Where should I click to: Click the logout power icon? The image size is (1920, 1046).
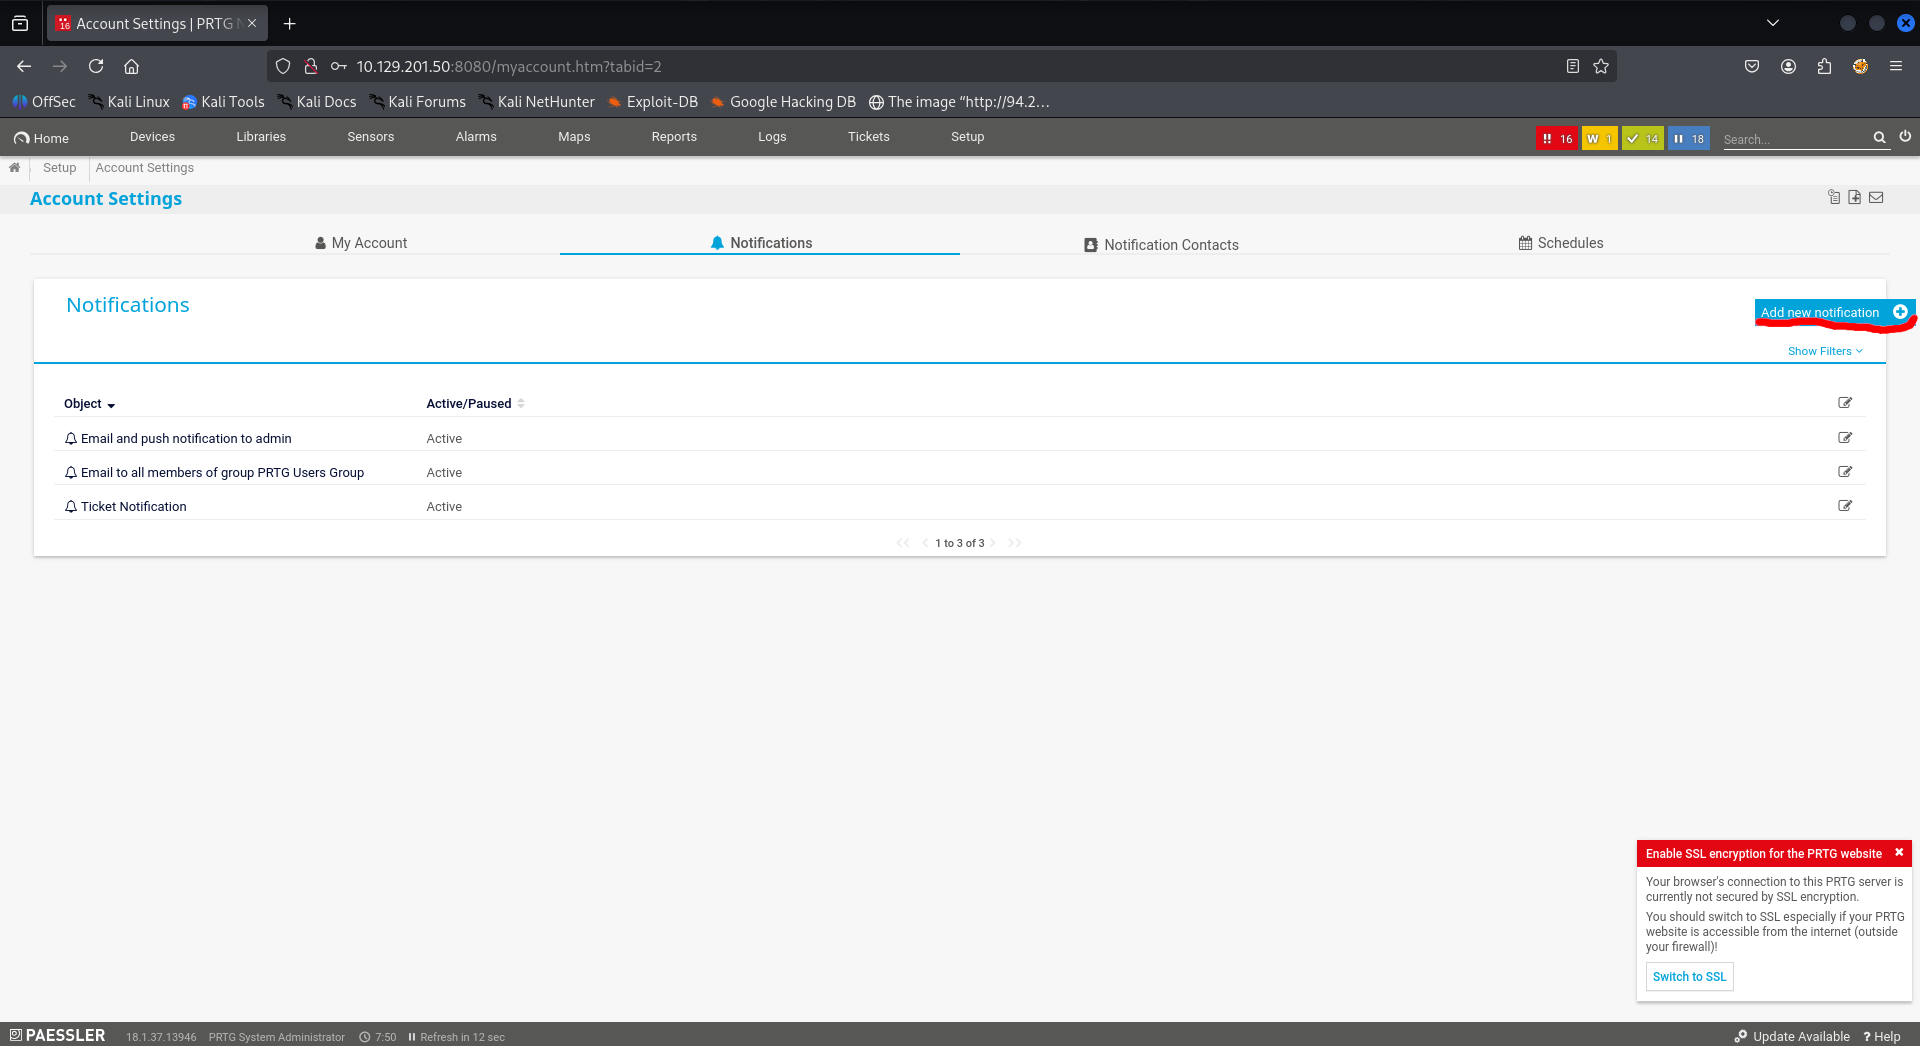(x=1905, y=137)
